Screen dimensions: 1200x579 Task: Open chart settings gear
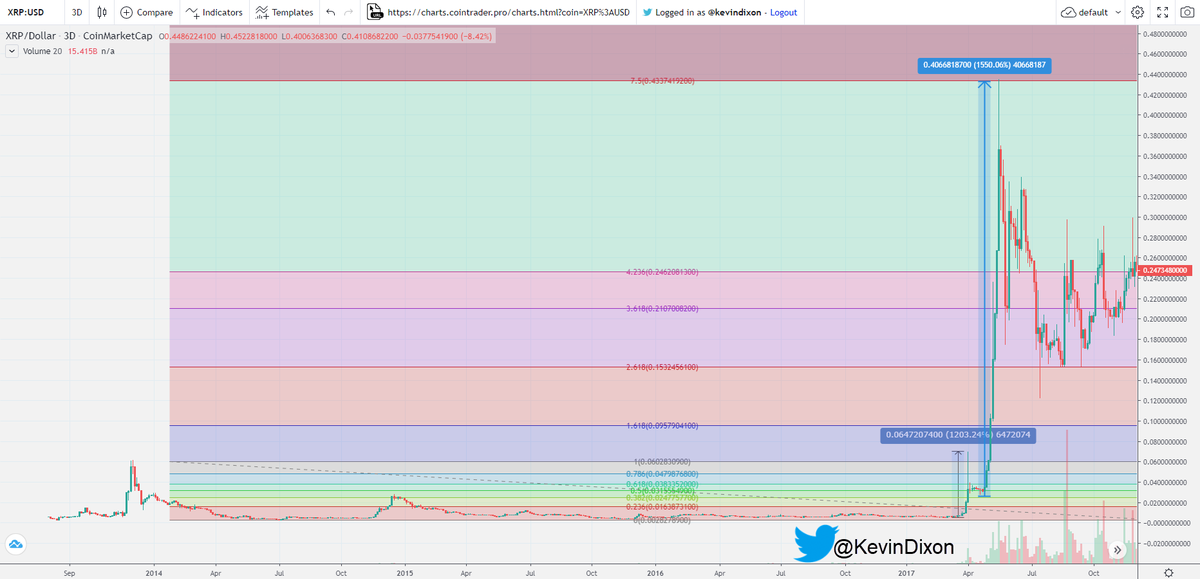(1137, 12)
